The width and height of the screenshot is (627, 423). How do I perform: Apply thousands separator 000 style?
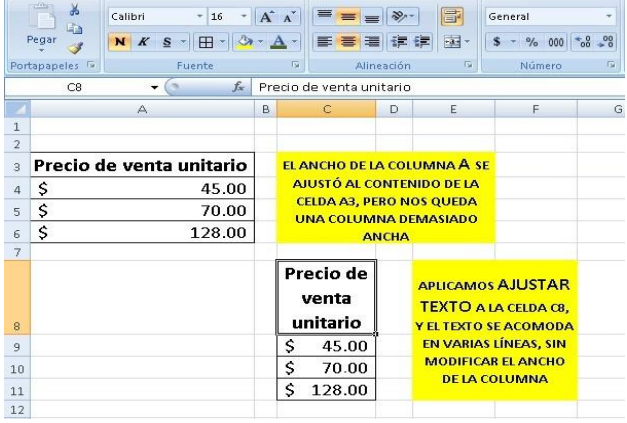pos(556,42)
